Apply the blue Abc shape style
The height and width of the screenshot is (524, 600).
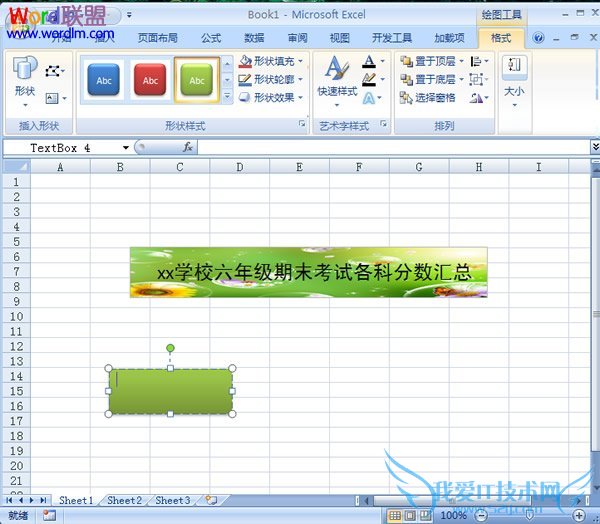104,80
